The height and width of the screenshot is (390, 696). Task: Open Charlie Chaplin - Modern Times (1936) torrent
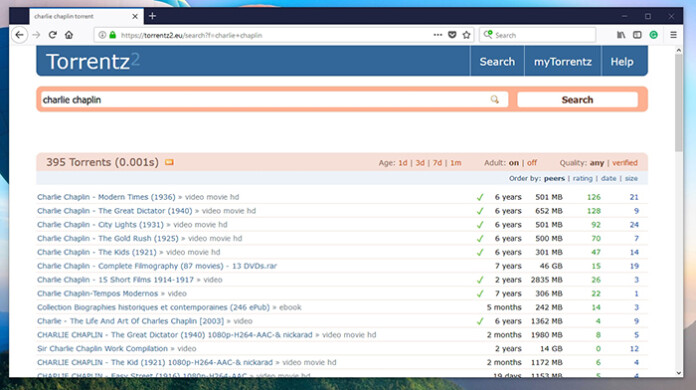pyautogui.click(x=106, y=197)
